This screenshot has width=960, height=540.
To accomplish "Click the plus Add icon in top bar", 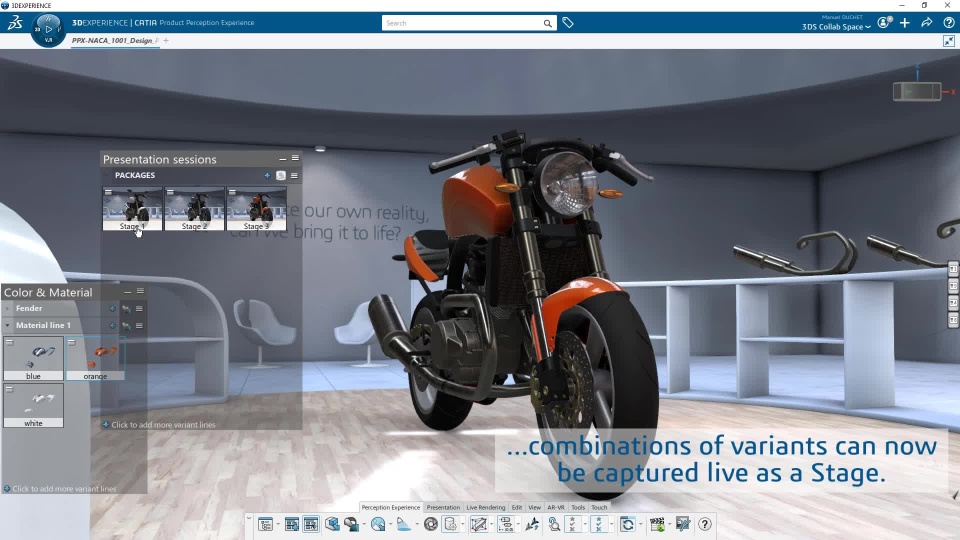I will (x=905, y=23).
